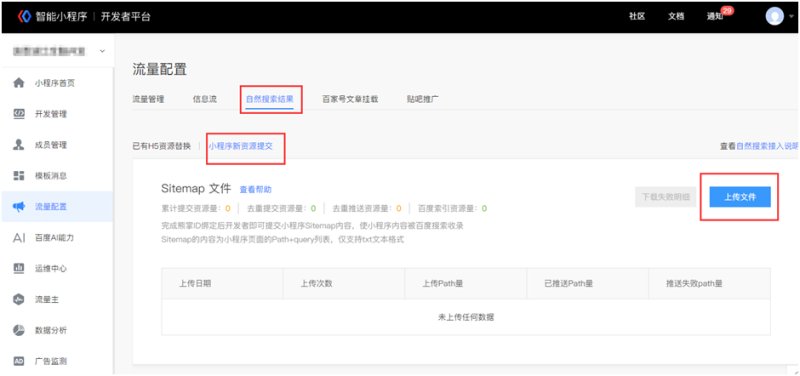Click the 成员管理 person icon

point(19,145)
